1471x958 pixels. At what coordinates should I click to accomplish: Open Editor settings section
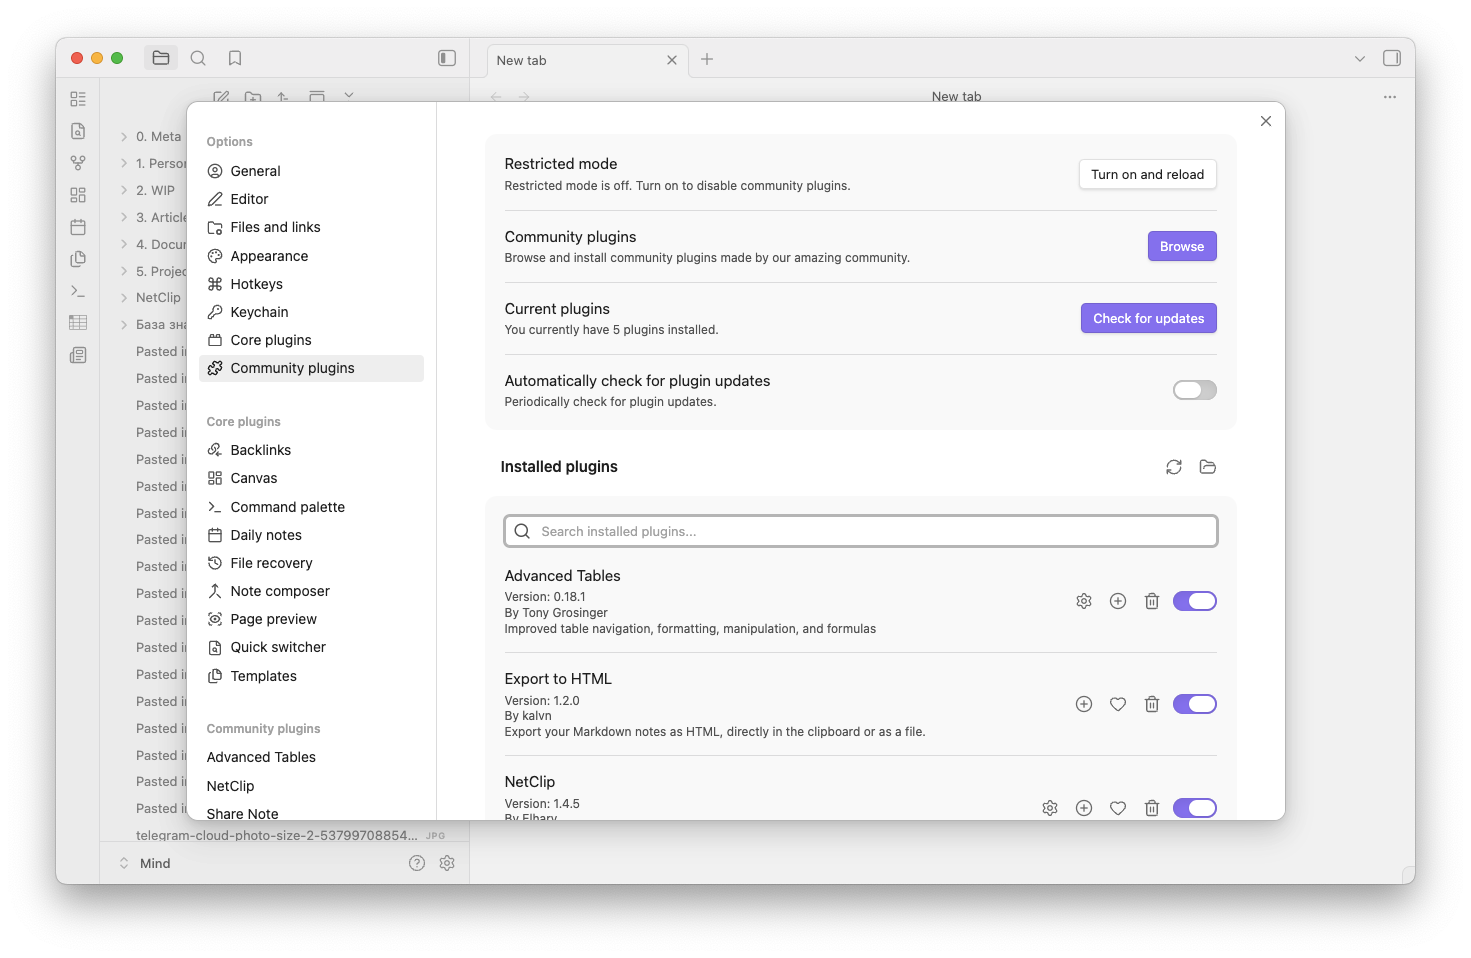[311, 199]
